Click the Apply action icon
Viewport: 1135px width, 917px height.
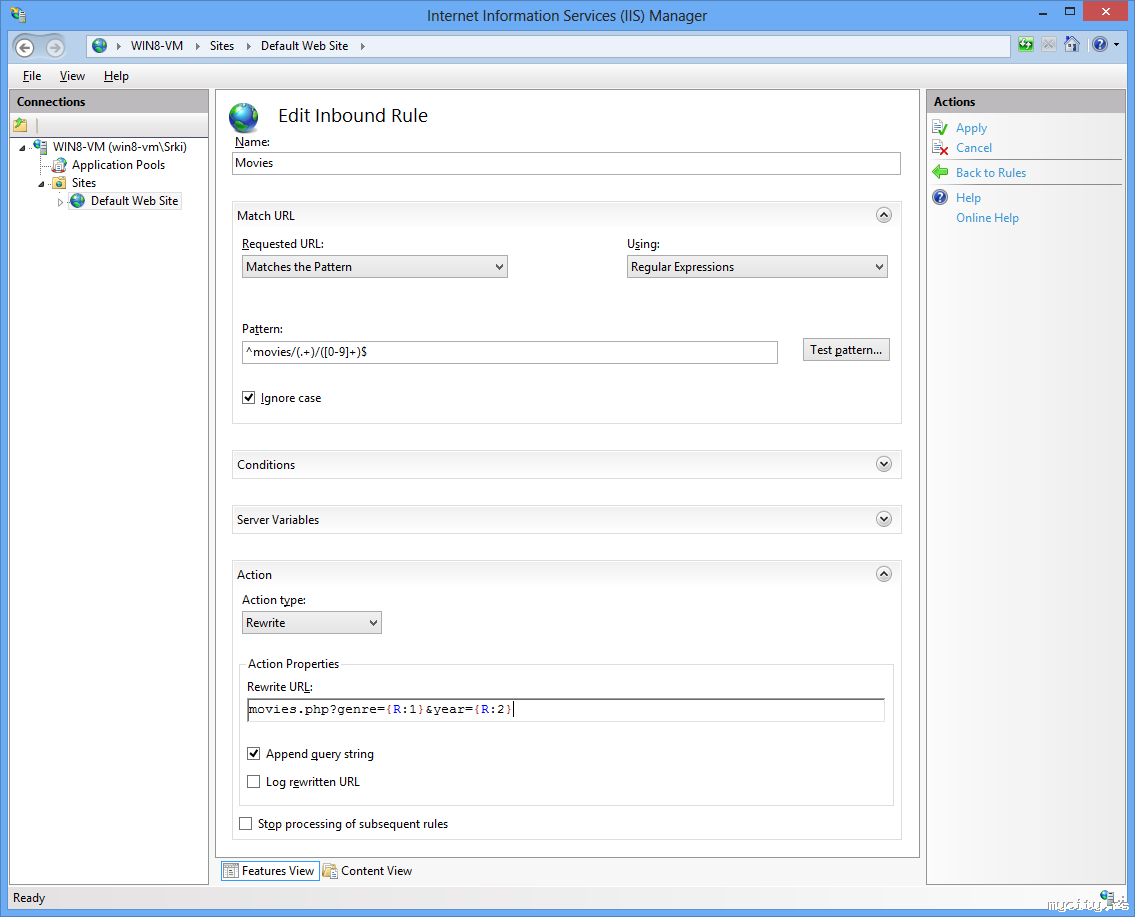pyautogui.click(x=940, y=128)
